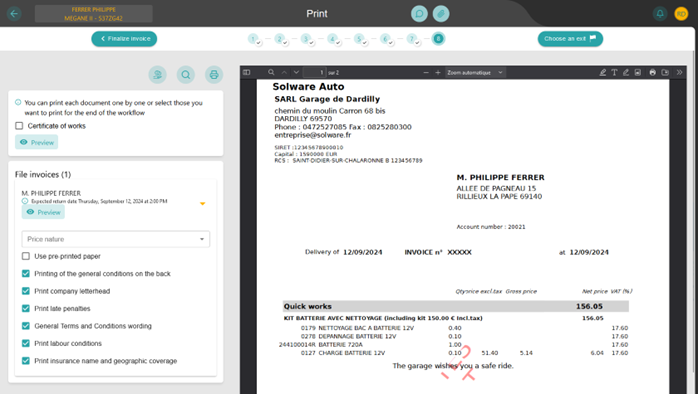Print from the PDF viewer toolbar
This screenshot has width=698, height=394.
tap(653, 73)
